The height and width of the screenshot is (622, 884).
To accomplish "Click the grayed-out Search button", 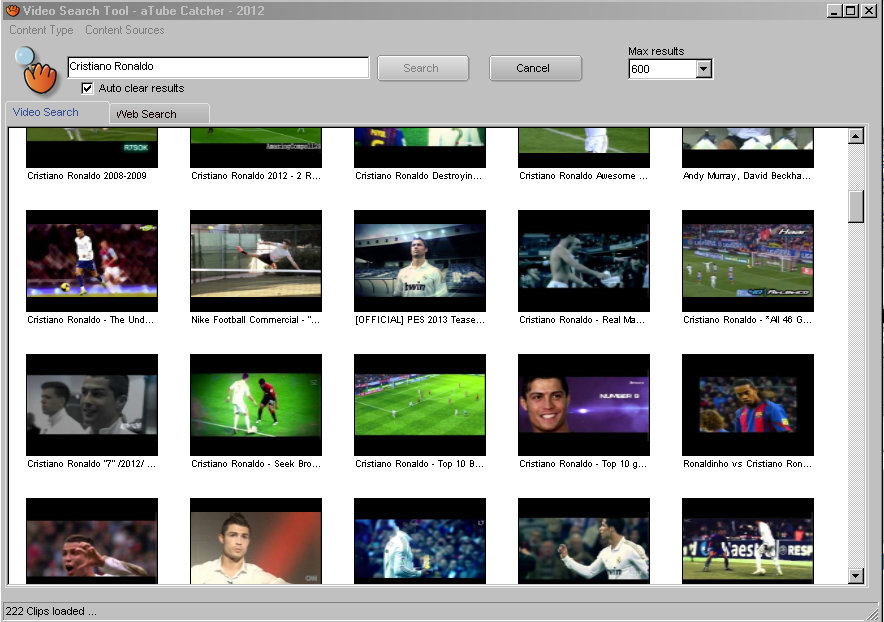I will pos(421,68).
